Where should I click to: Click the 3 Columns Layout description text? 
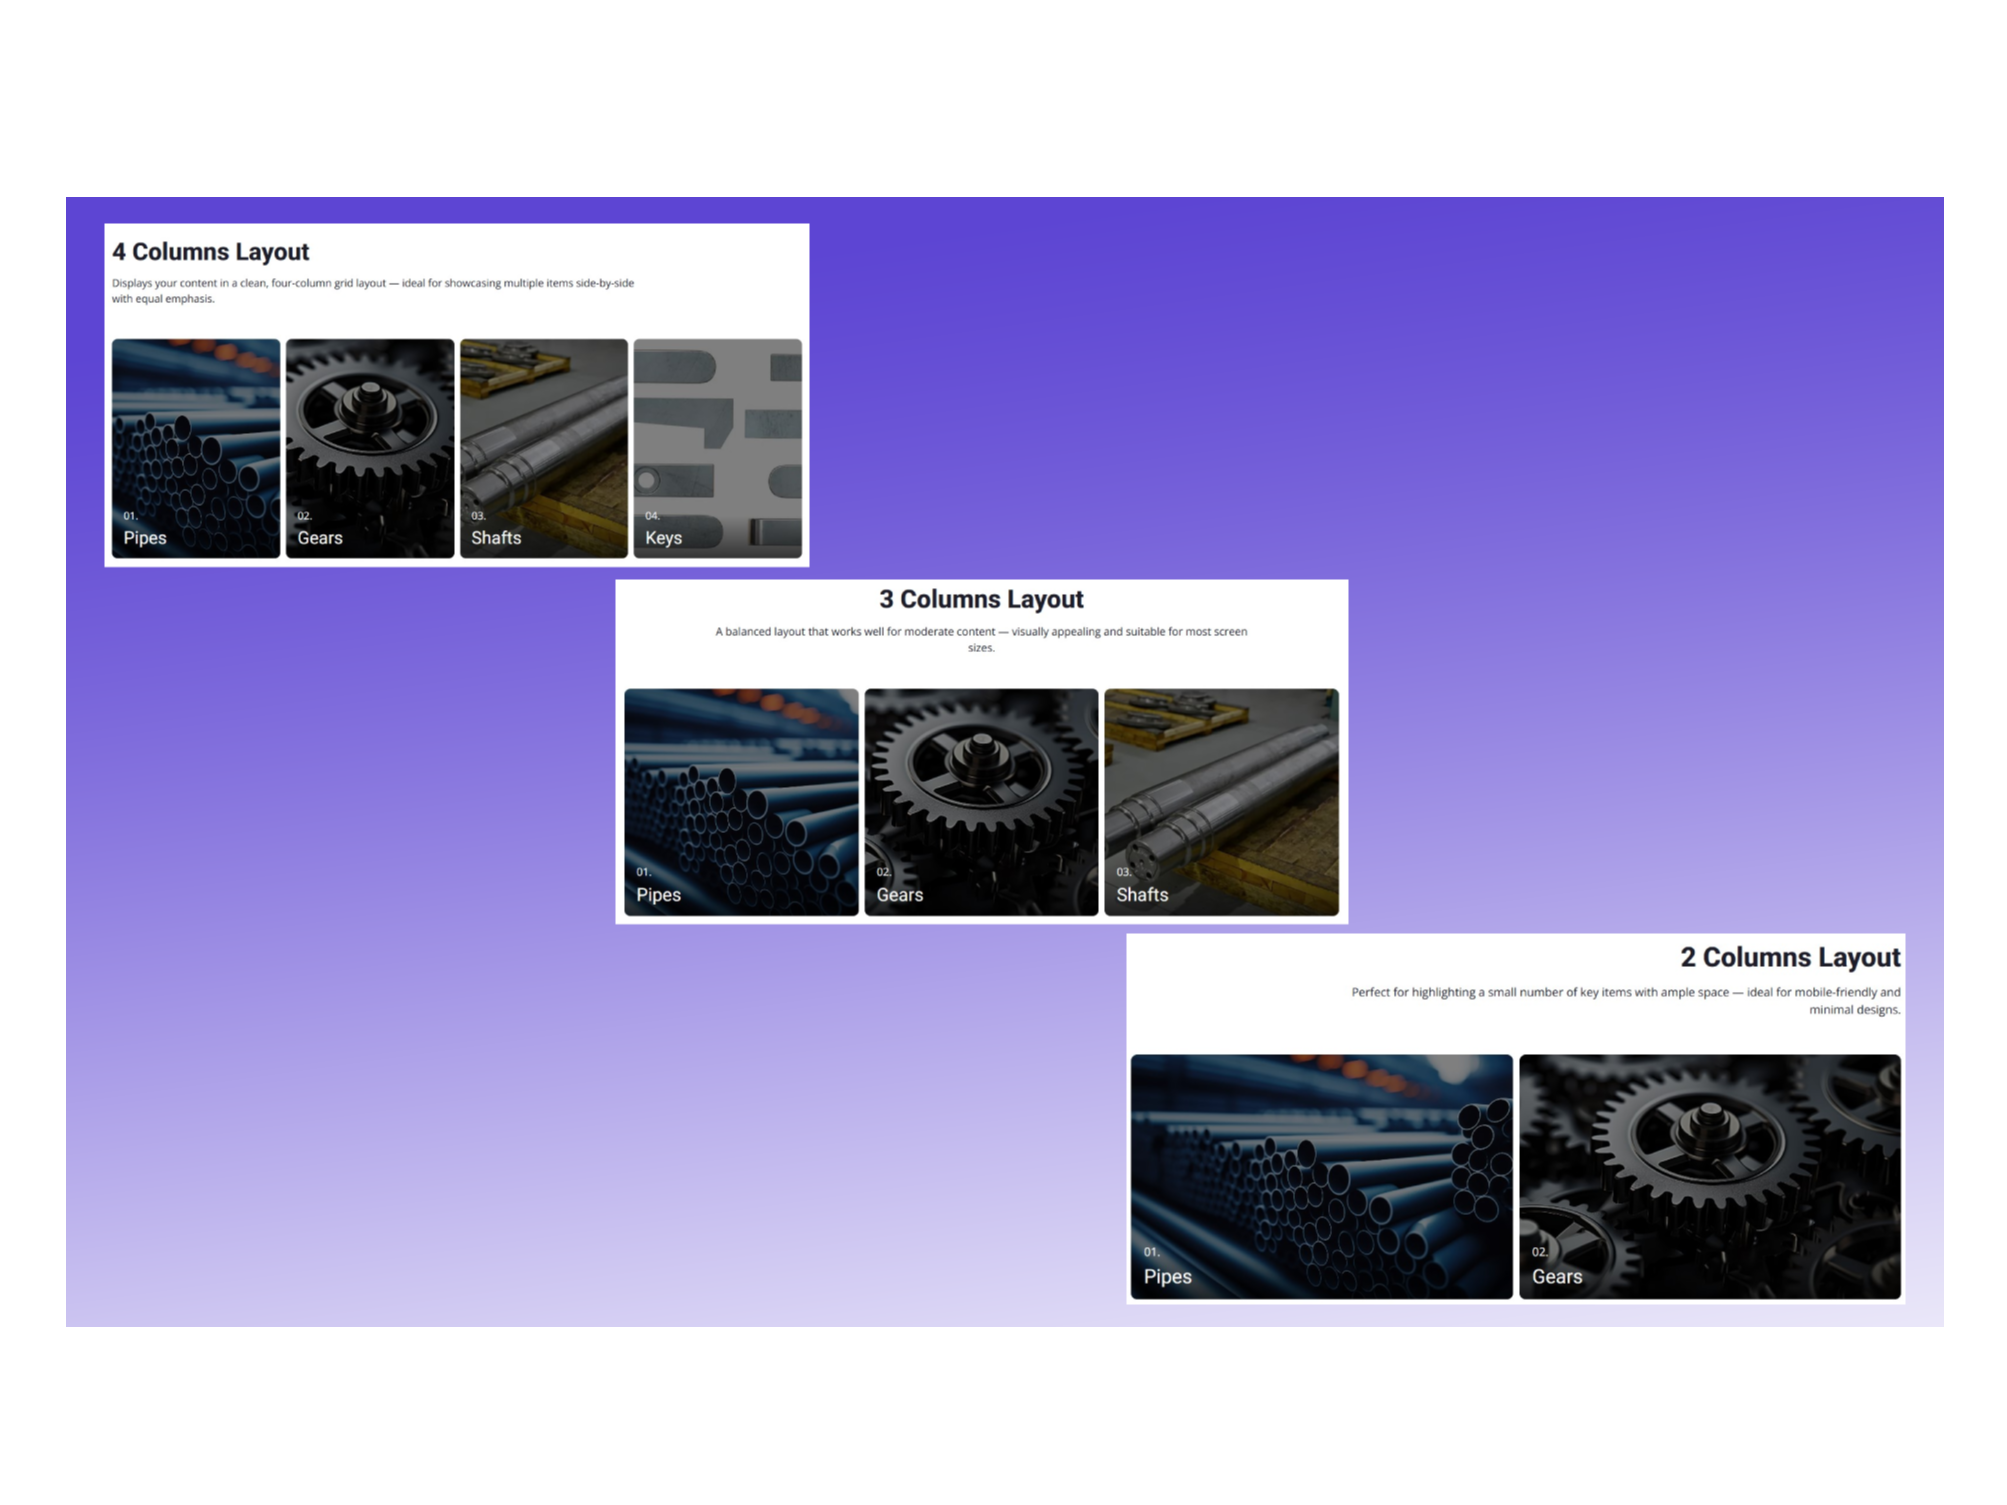pyautogui.click(x=981, y=639)
